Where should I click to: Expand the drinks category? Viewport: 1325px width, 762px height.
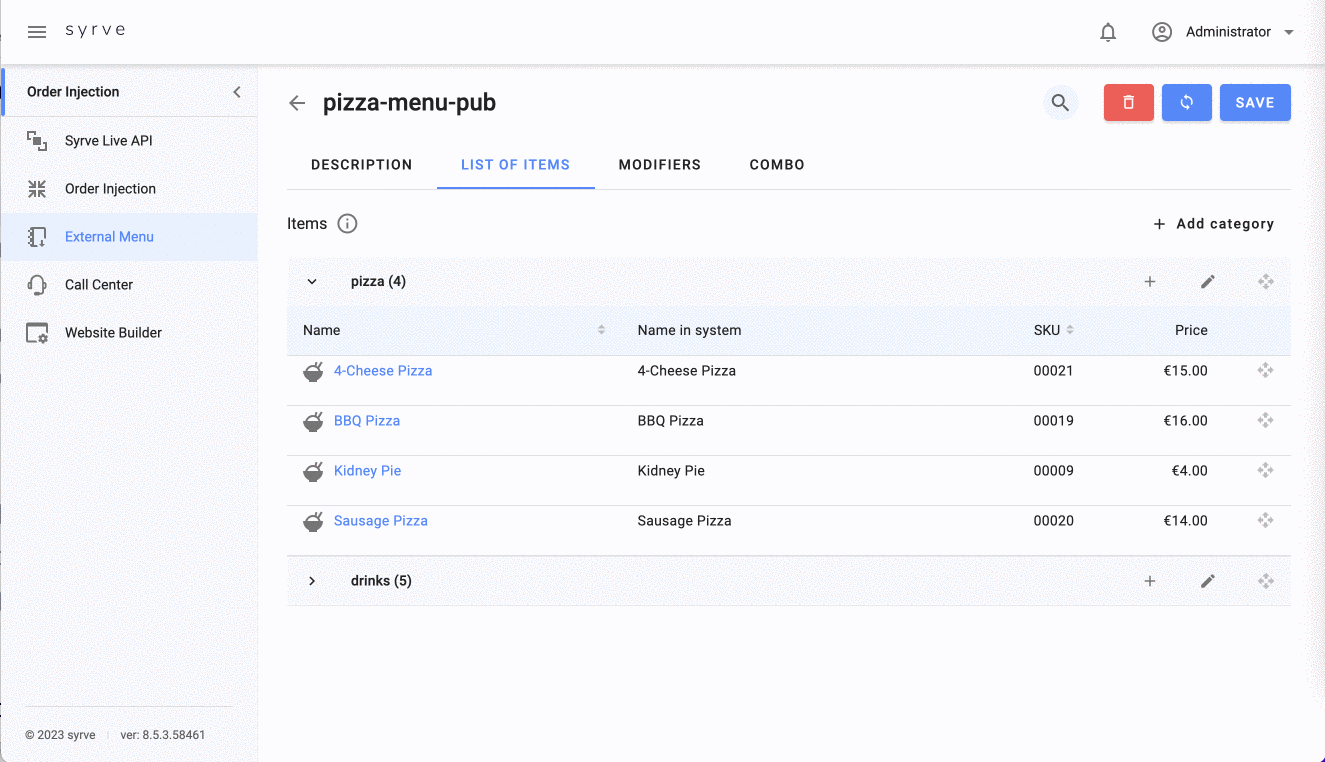(x=312, y=581)
